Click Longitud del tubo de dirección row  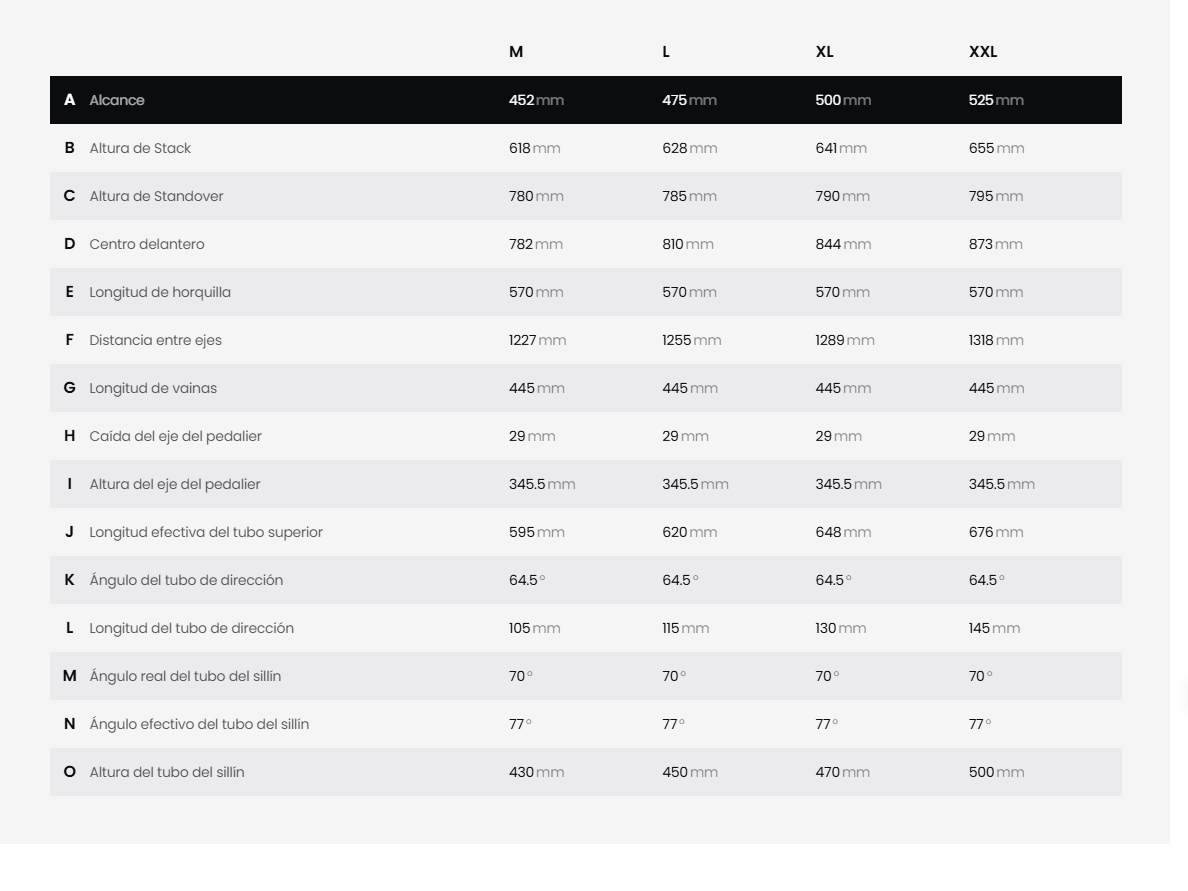586,628
